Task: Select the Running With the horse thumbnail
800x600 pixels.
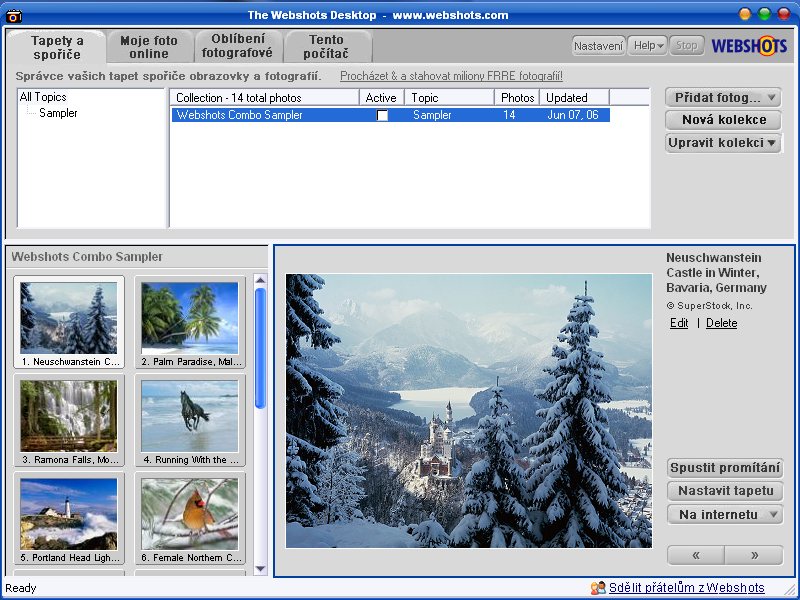Action: [x=190, y=420]
